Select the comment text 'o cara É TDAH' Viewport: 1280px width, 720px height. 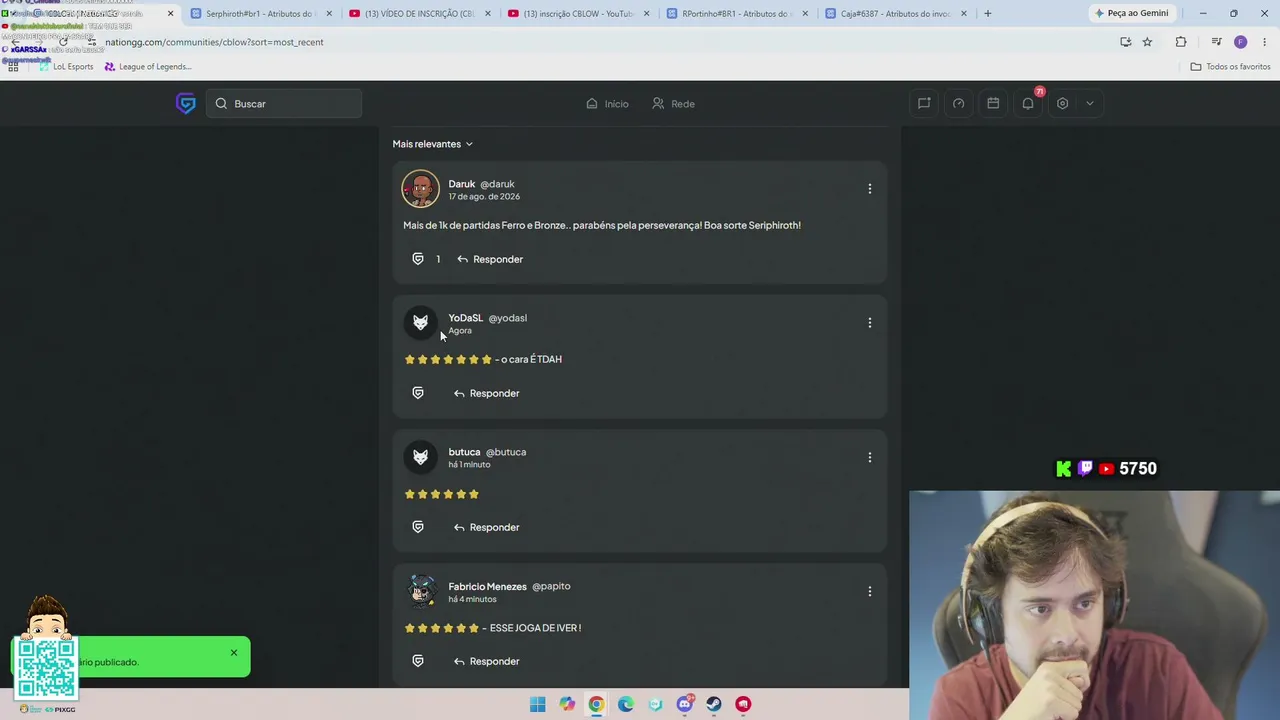(x=531, y=359)
